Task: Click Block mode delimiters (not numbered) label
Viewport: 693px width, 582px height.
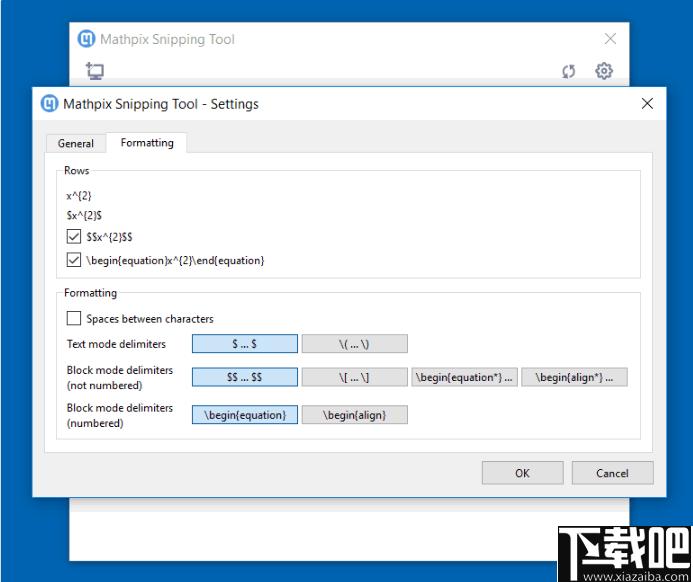Action: [x=120, y=377]
